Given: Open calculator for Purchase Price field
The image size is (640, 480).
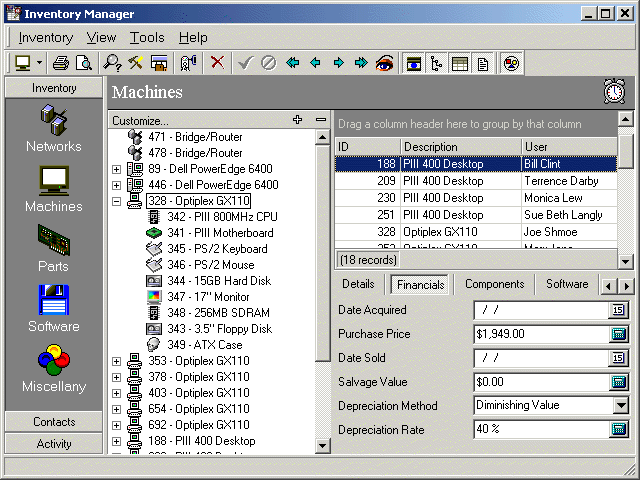Looking at the screenshot, I should pyautogui.click(x=618, y=334).
